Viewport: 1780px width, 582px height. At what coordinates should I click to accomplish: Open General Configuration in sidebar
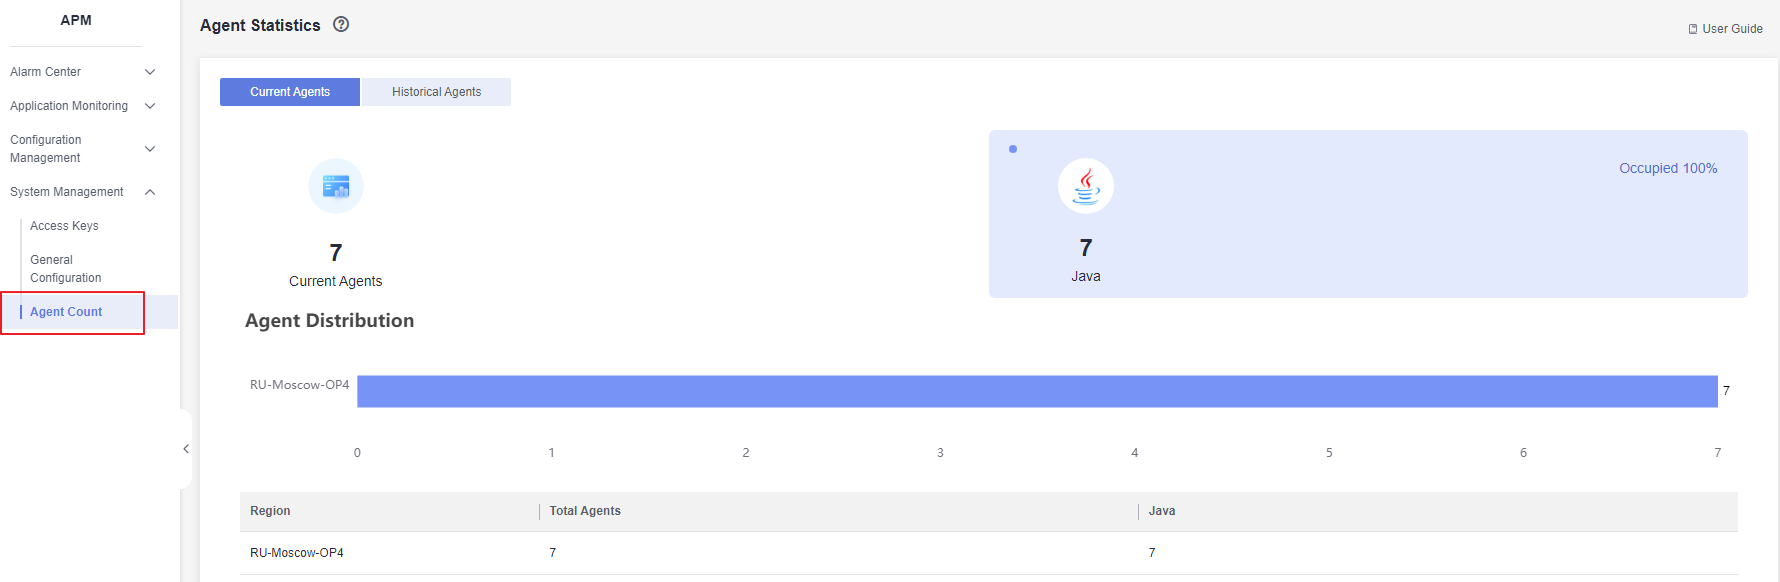pos(65,269)
